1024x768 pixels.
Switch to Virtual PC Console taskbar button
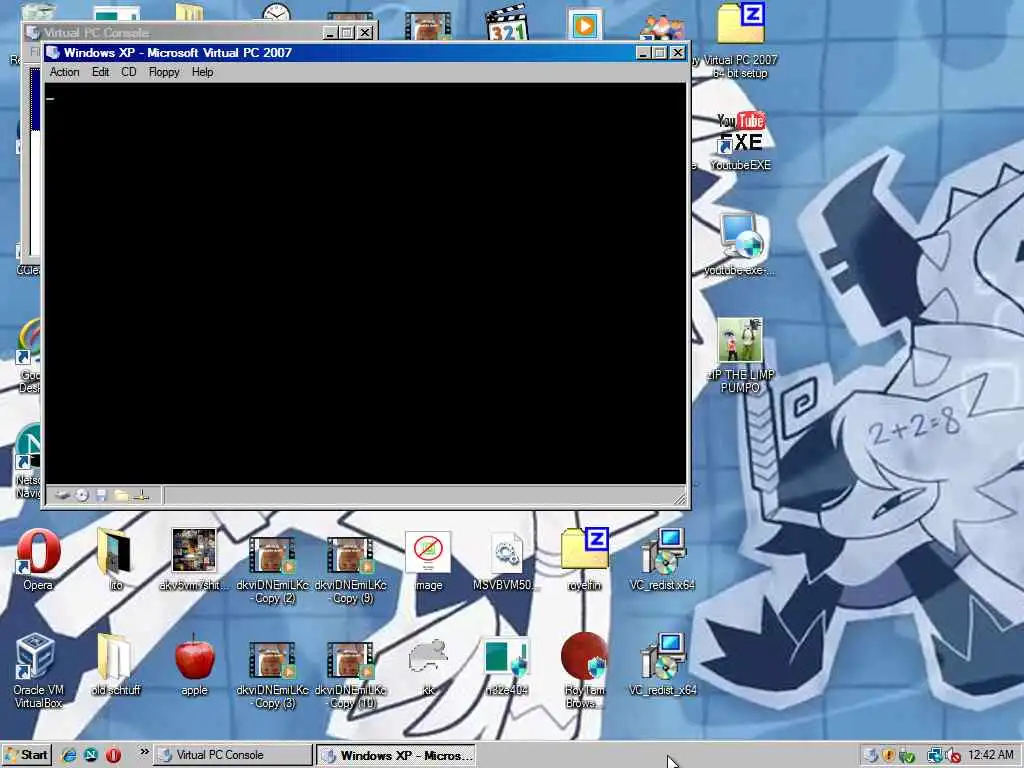(x=232, y=756)
